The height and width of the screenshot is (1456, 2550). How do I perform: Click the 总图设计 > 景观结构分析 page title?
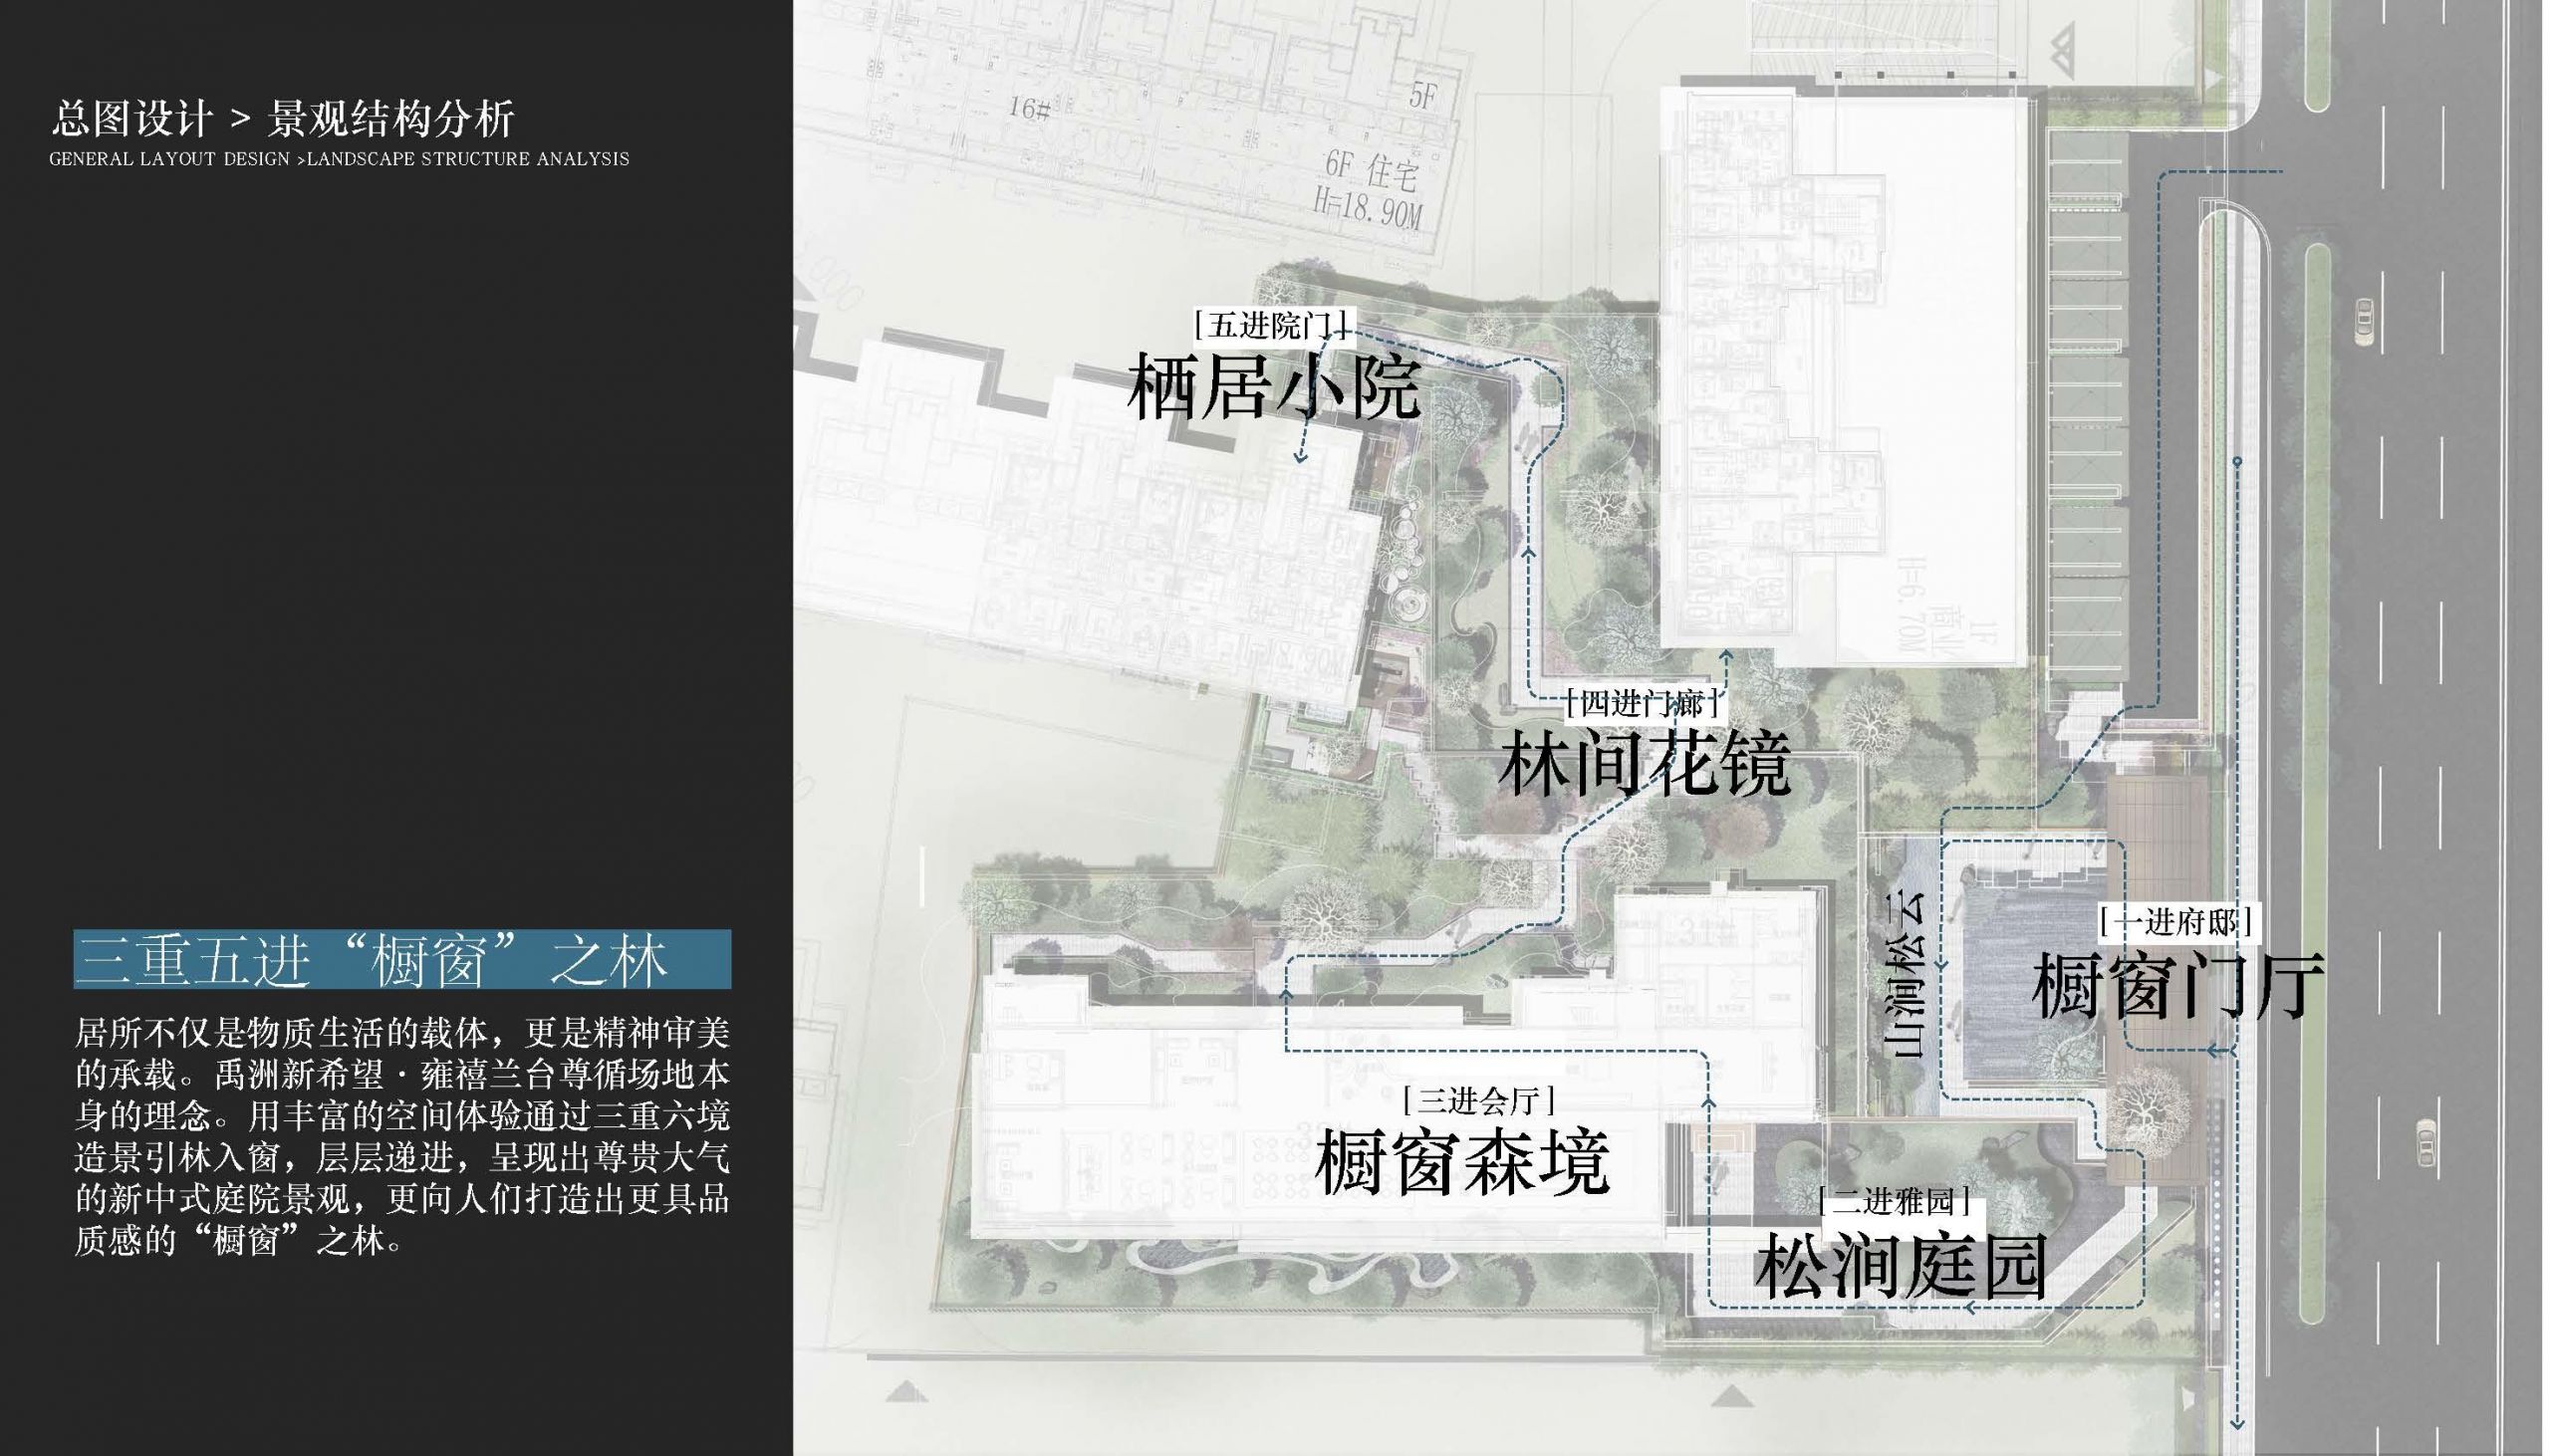point(282,119)
